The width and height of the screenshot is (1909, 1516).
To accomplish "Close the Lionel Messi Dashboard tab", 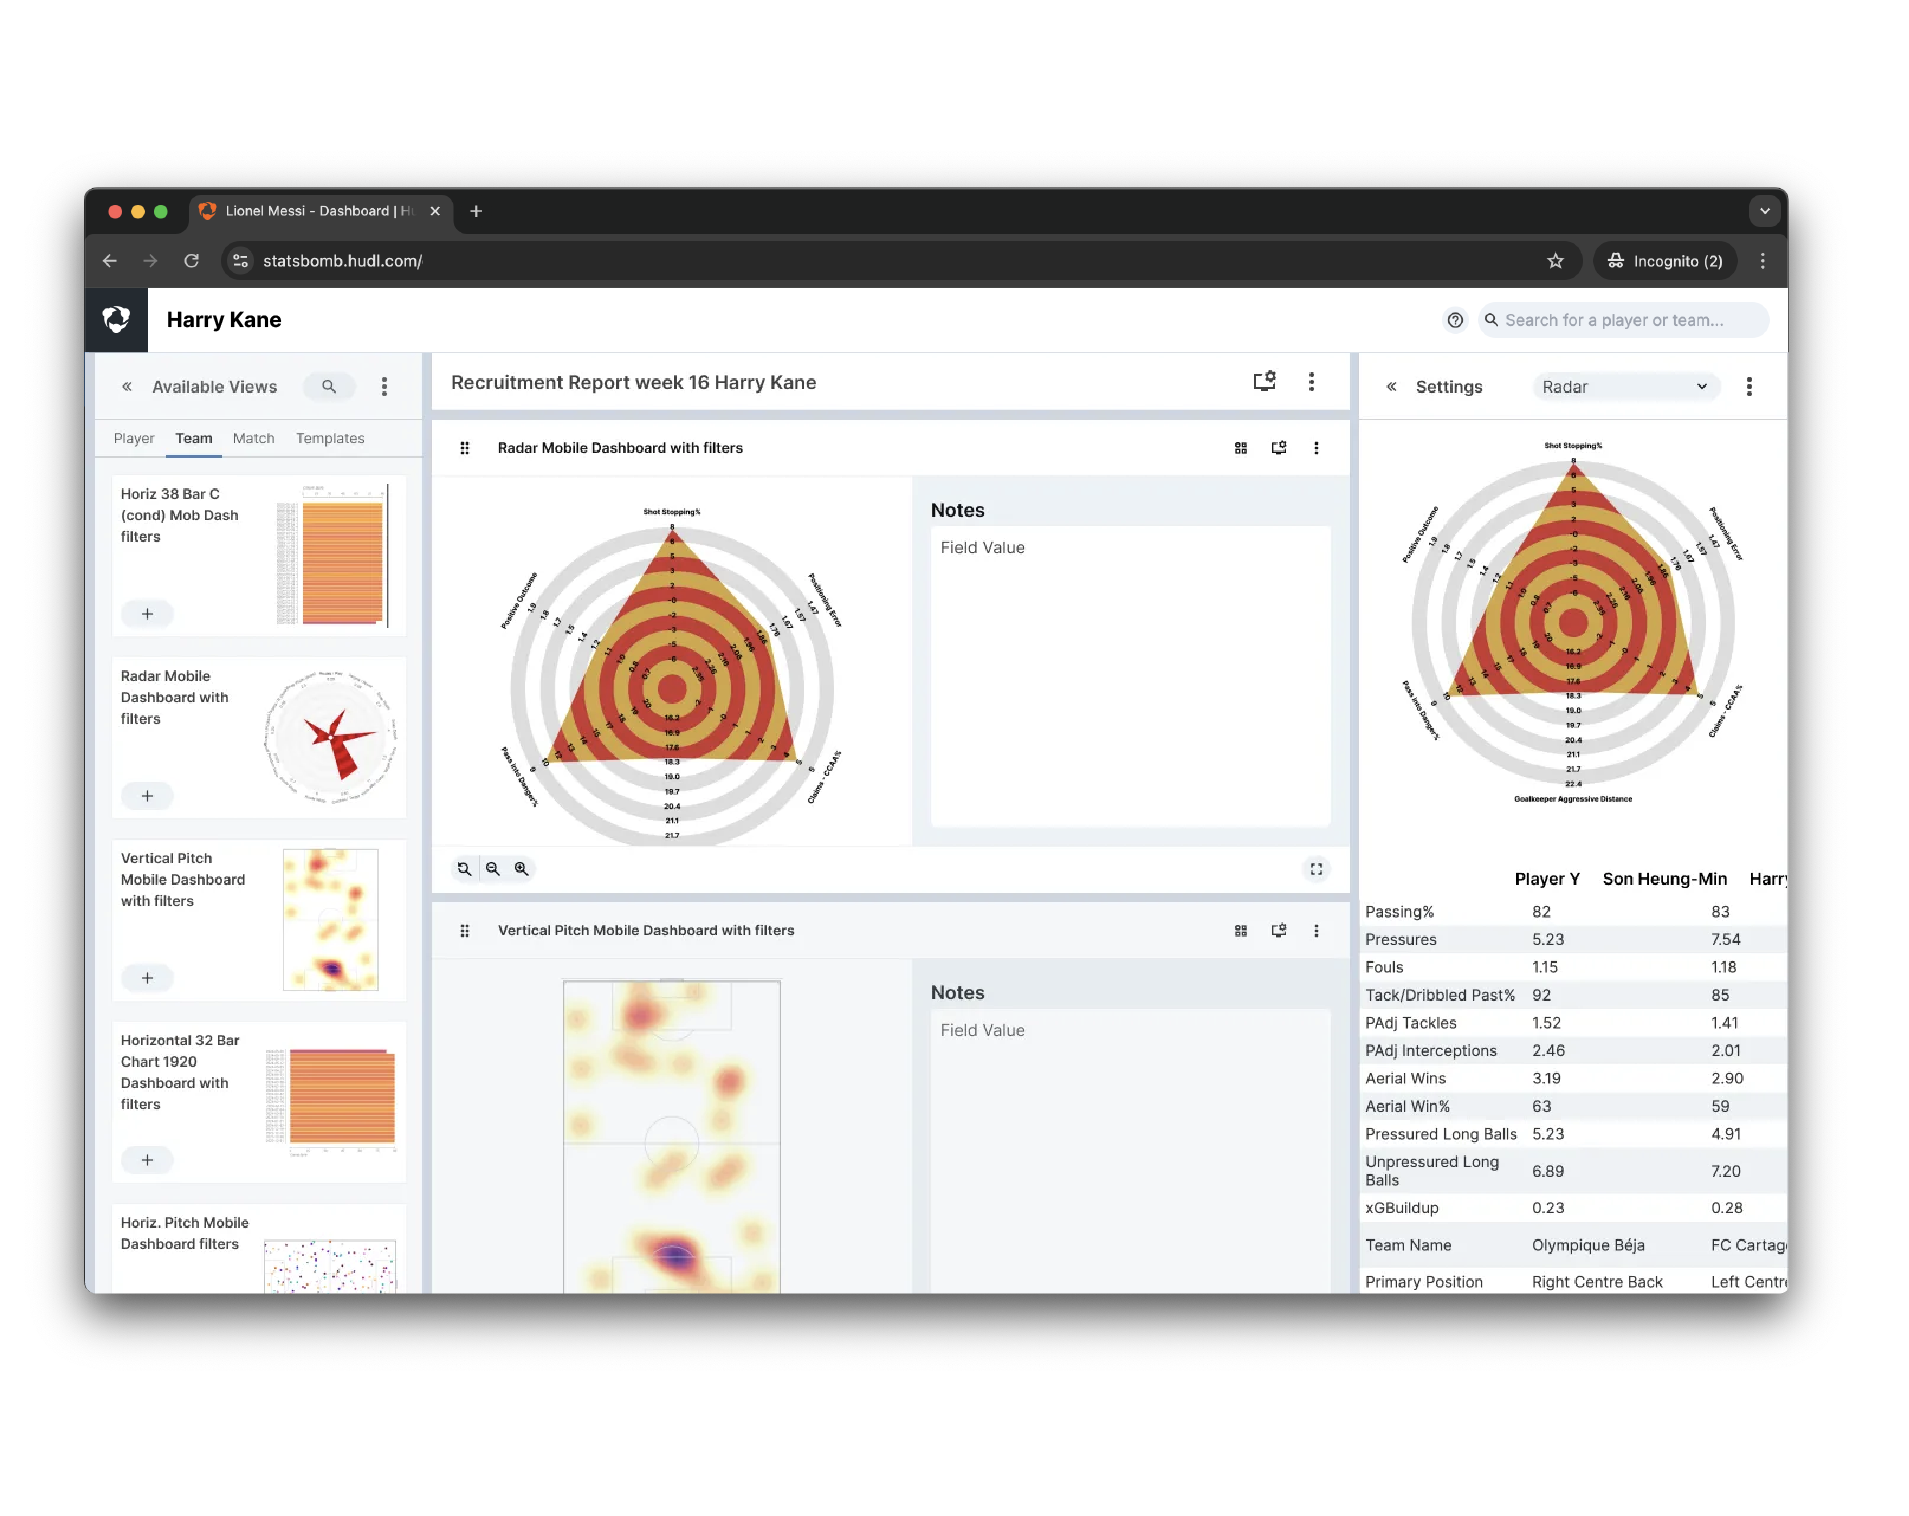I will tap(435, 211).
